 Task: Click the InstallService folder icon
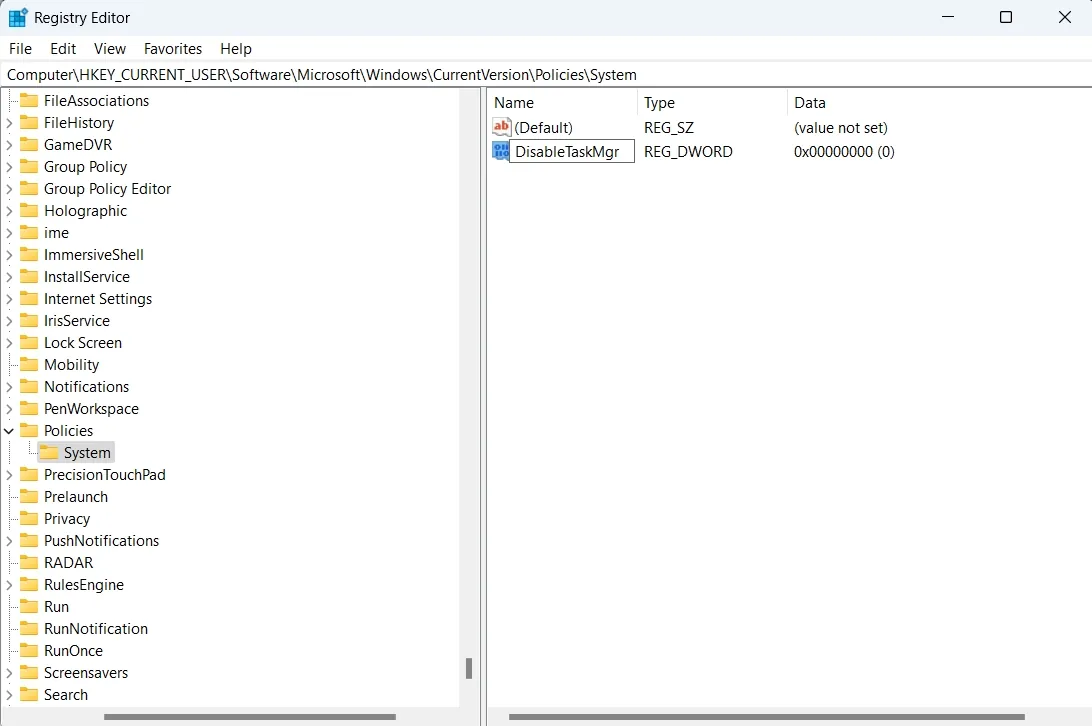click(x=29, y=277)
